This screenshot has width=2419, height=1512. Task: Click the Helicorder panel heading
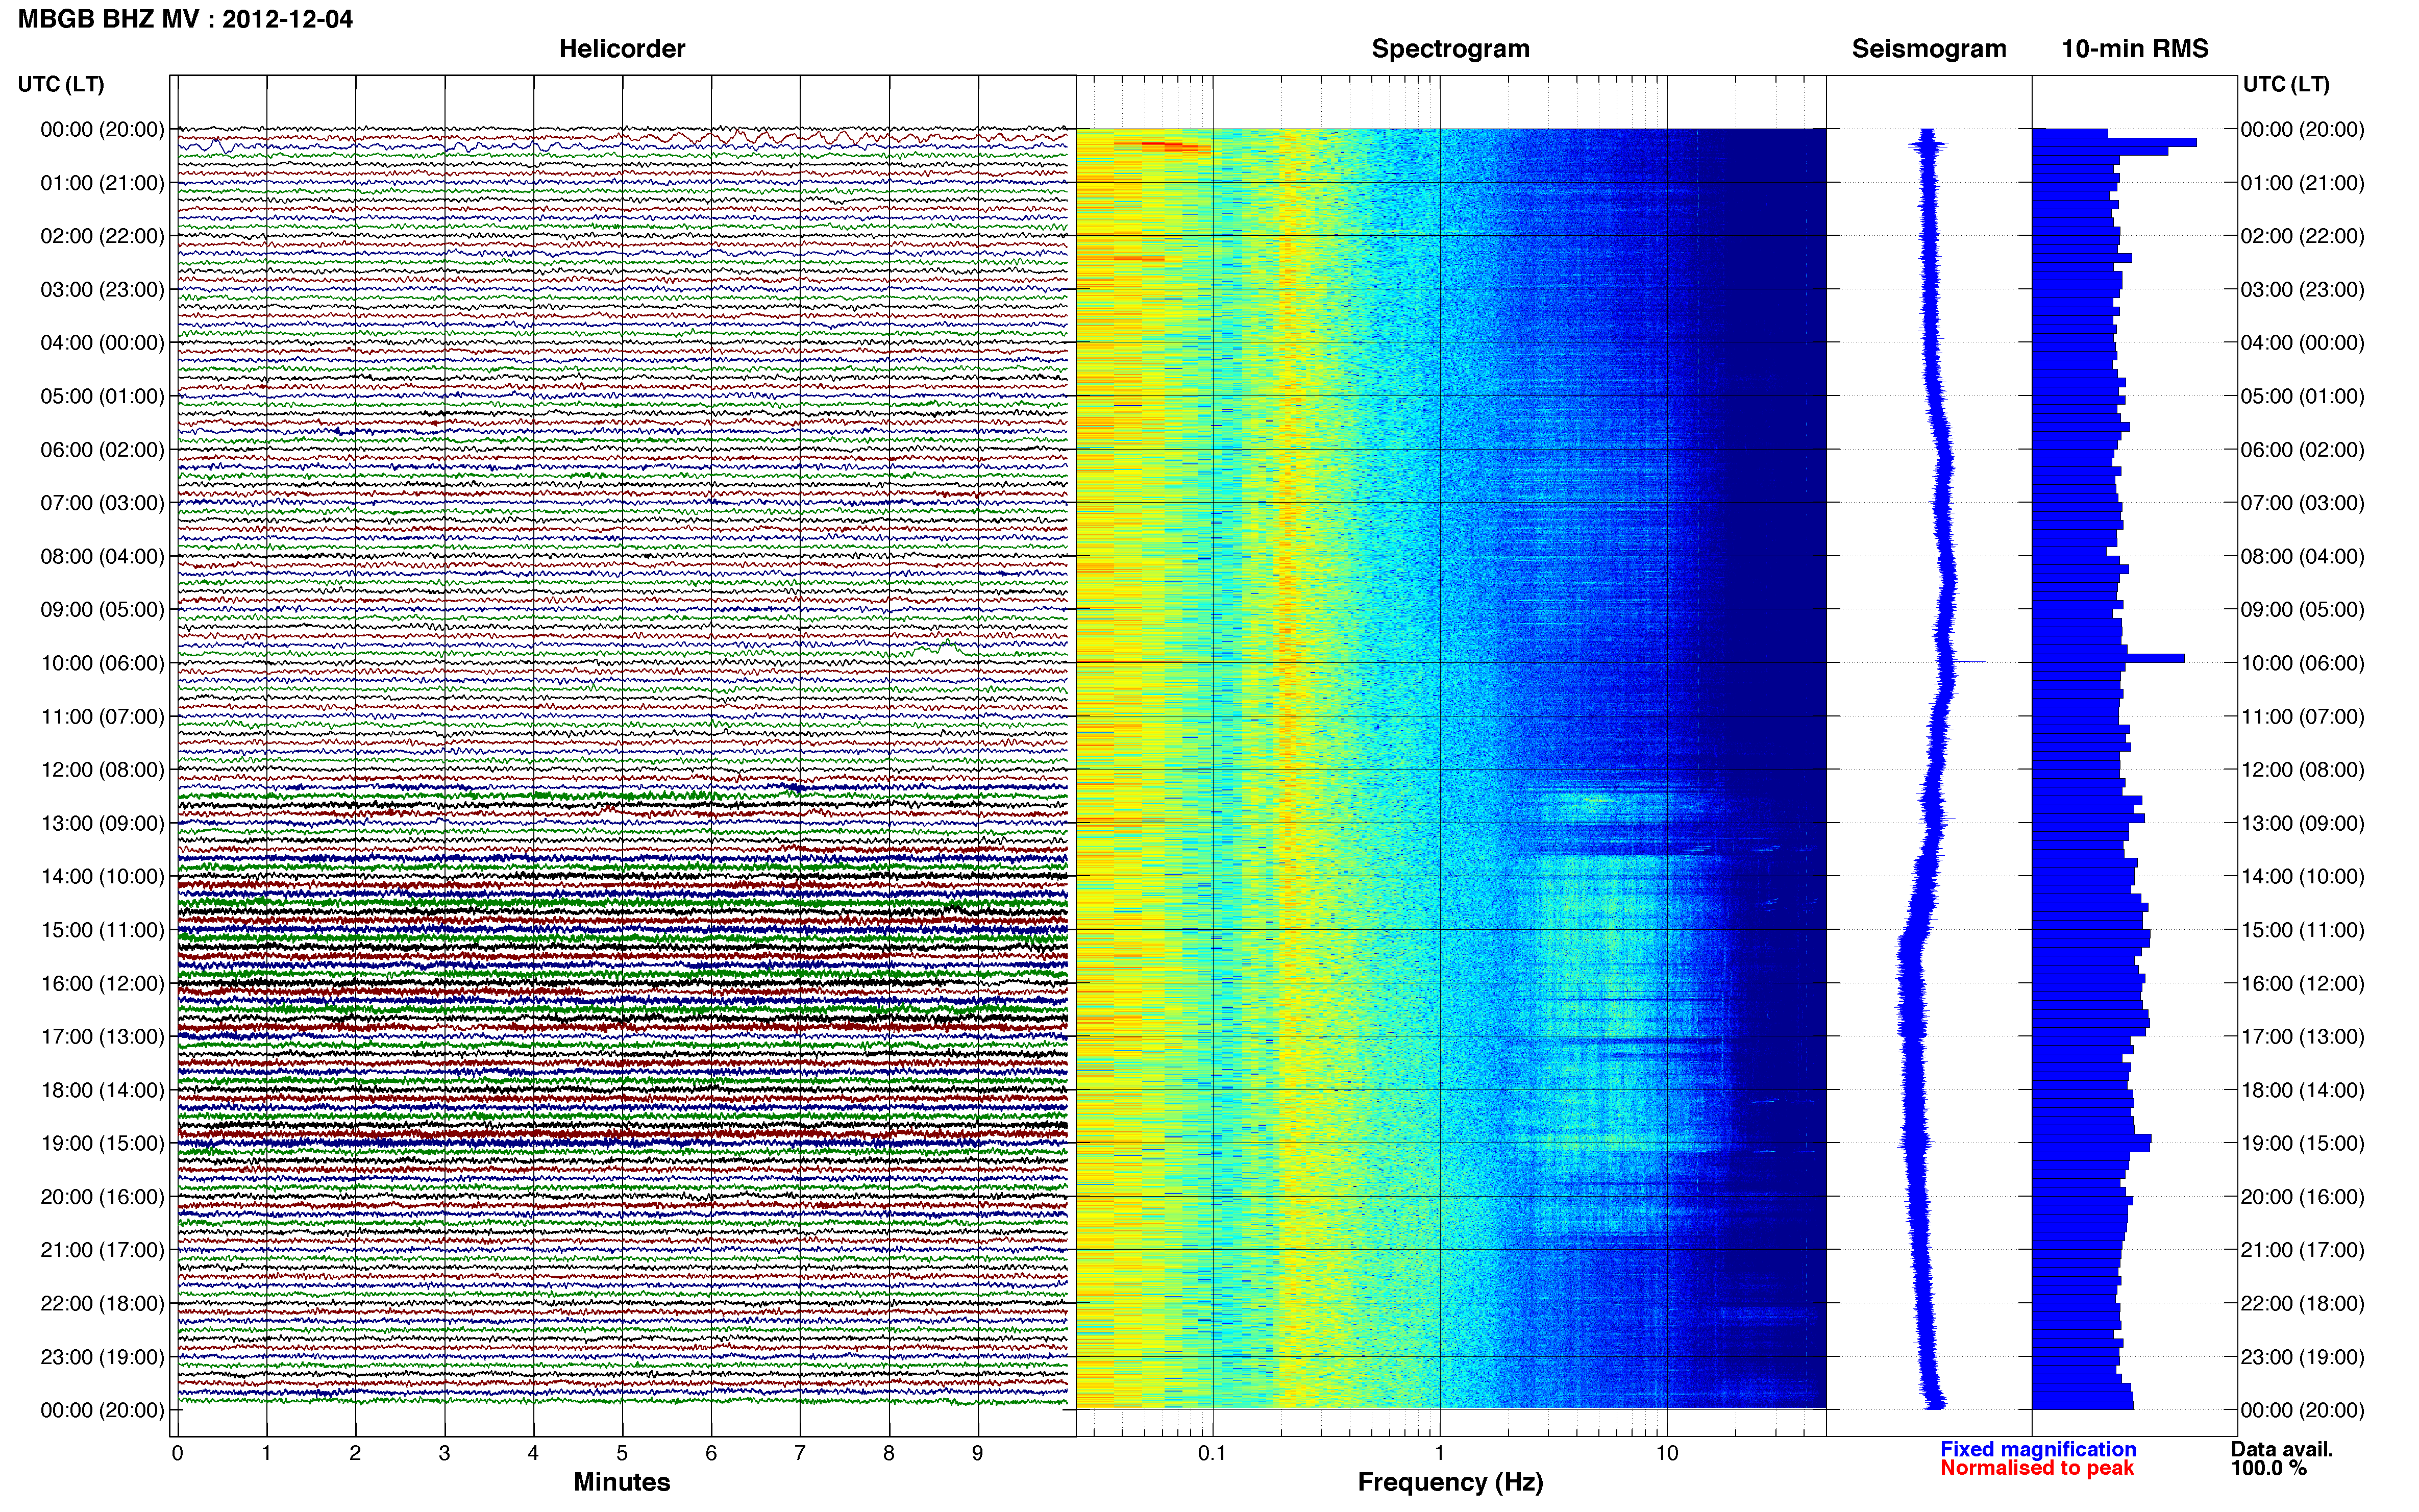point(622,49)
